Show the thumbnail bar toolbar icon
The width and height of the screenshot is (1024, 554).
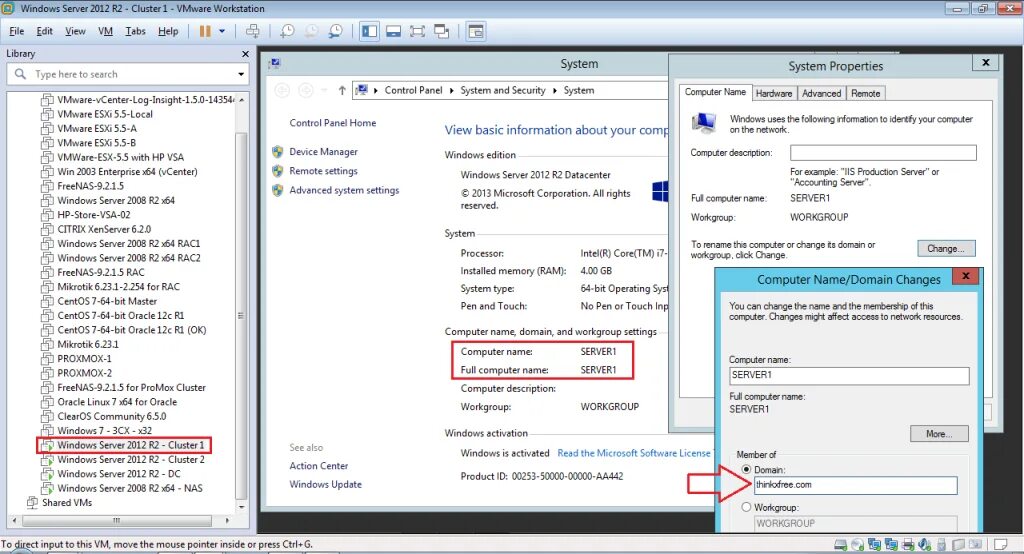click(393, 31)
